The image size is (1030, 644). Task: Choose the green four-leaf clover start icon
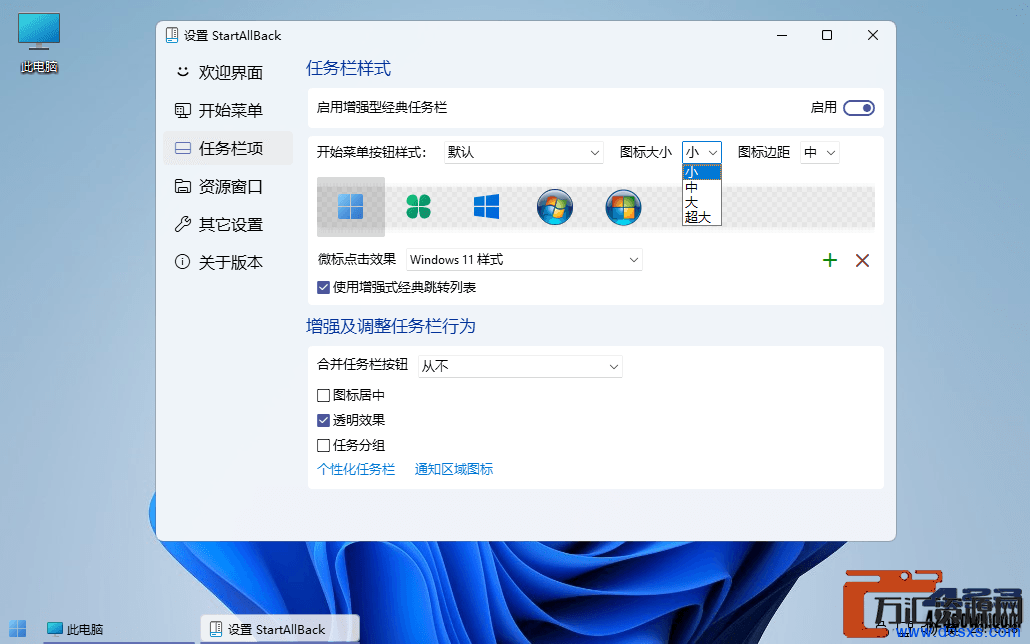(418, 207)
